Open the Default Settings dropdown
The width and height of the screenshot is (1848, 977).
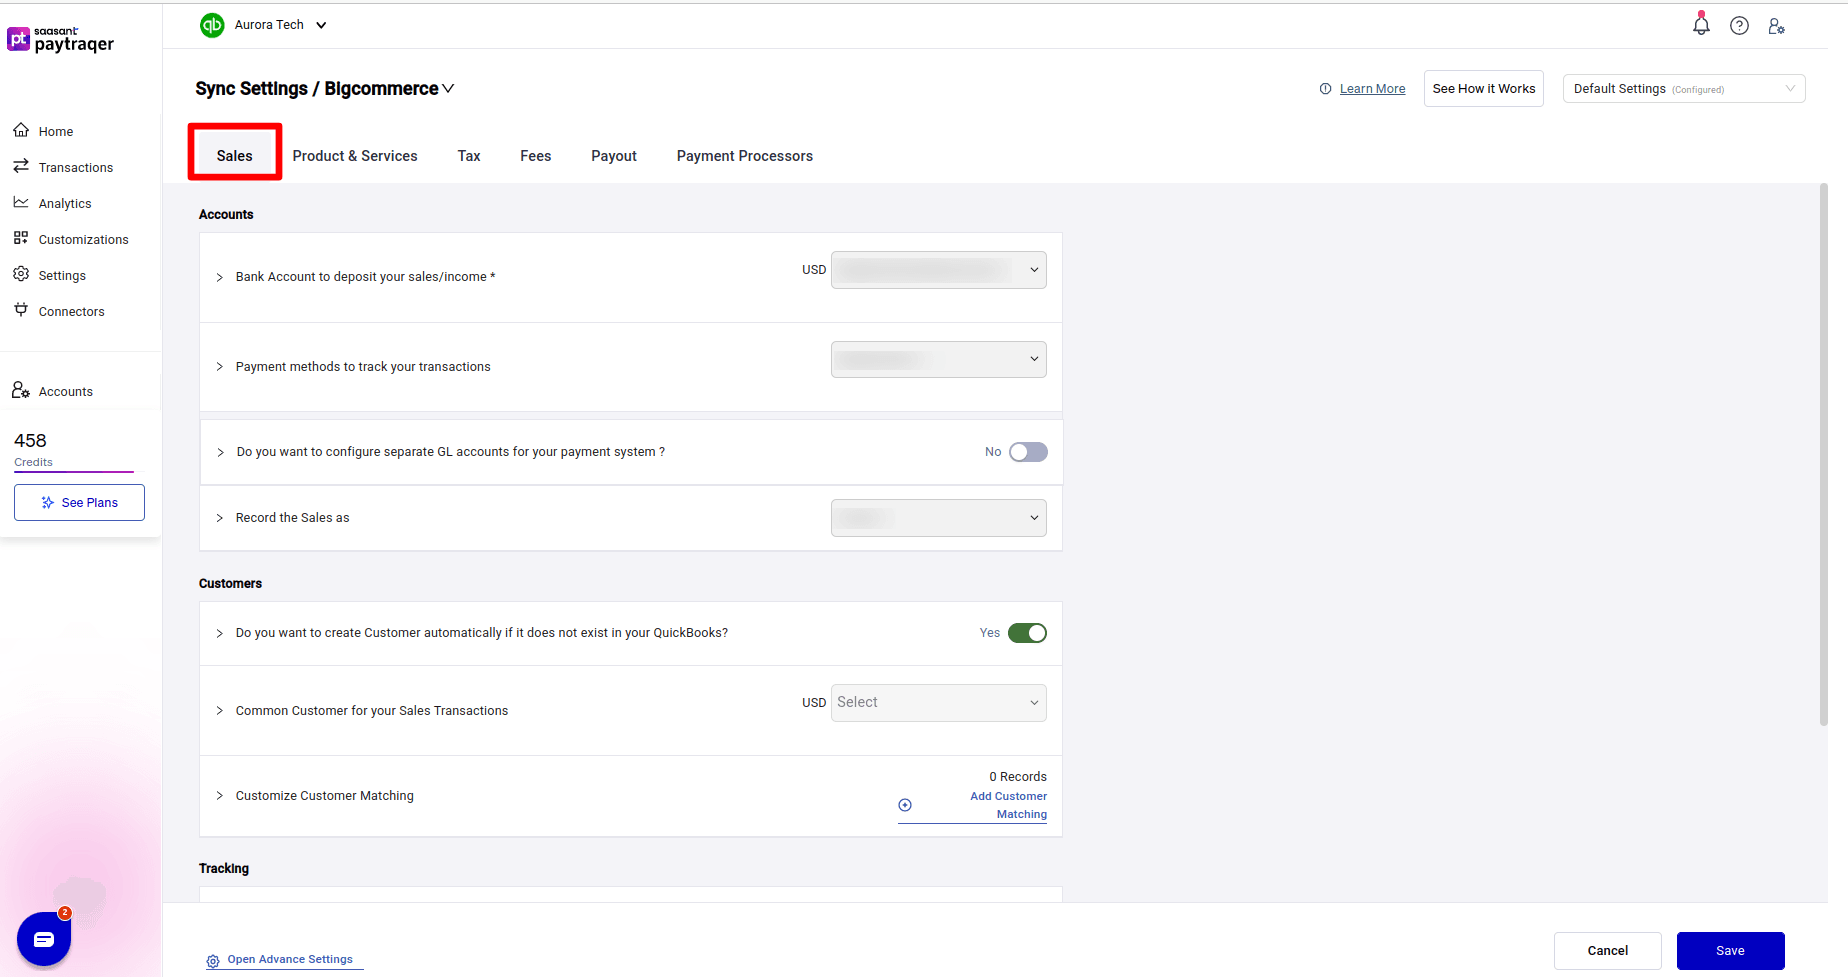click(1683, 88)
